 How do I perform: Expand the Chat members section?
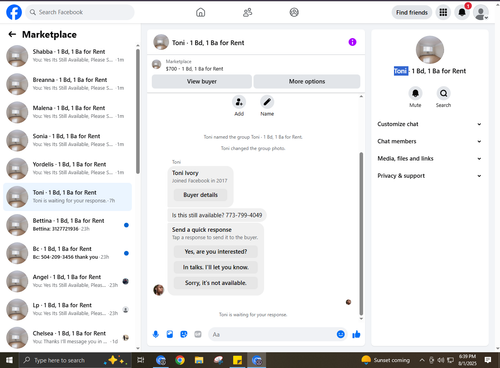click(x=429, y=141)
